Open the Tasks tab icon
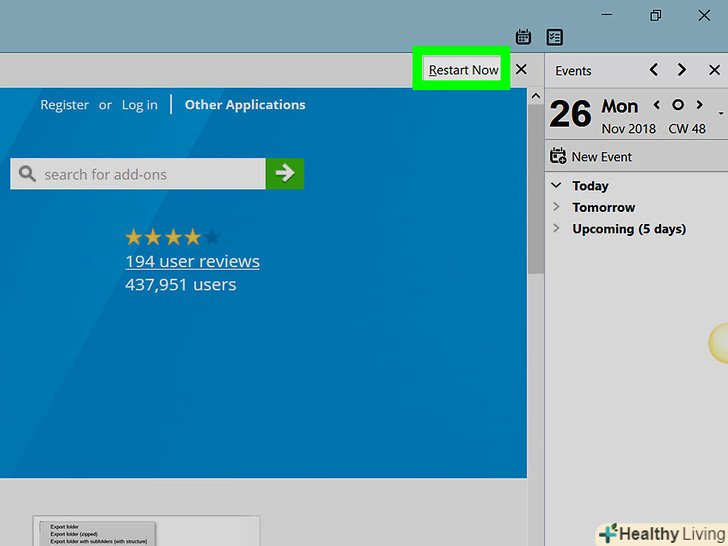 click(x=554, y=37)
